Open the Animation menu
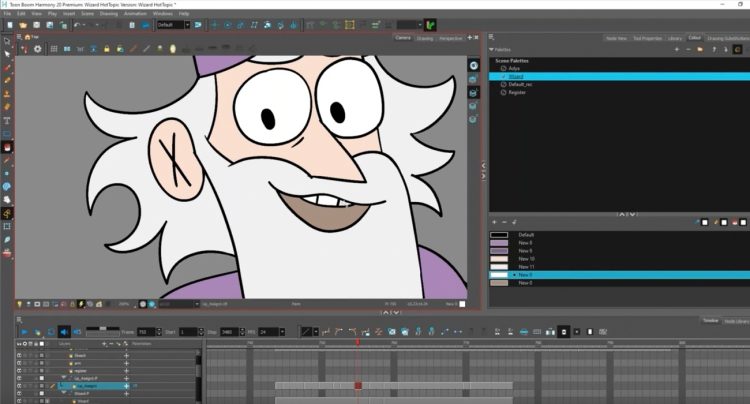Screen dimensions: 750x404 pyautogui.click(x=135, y=13)
